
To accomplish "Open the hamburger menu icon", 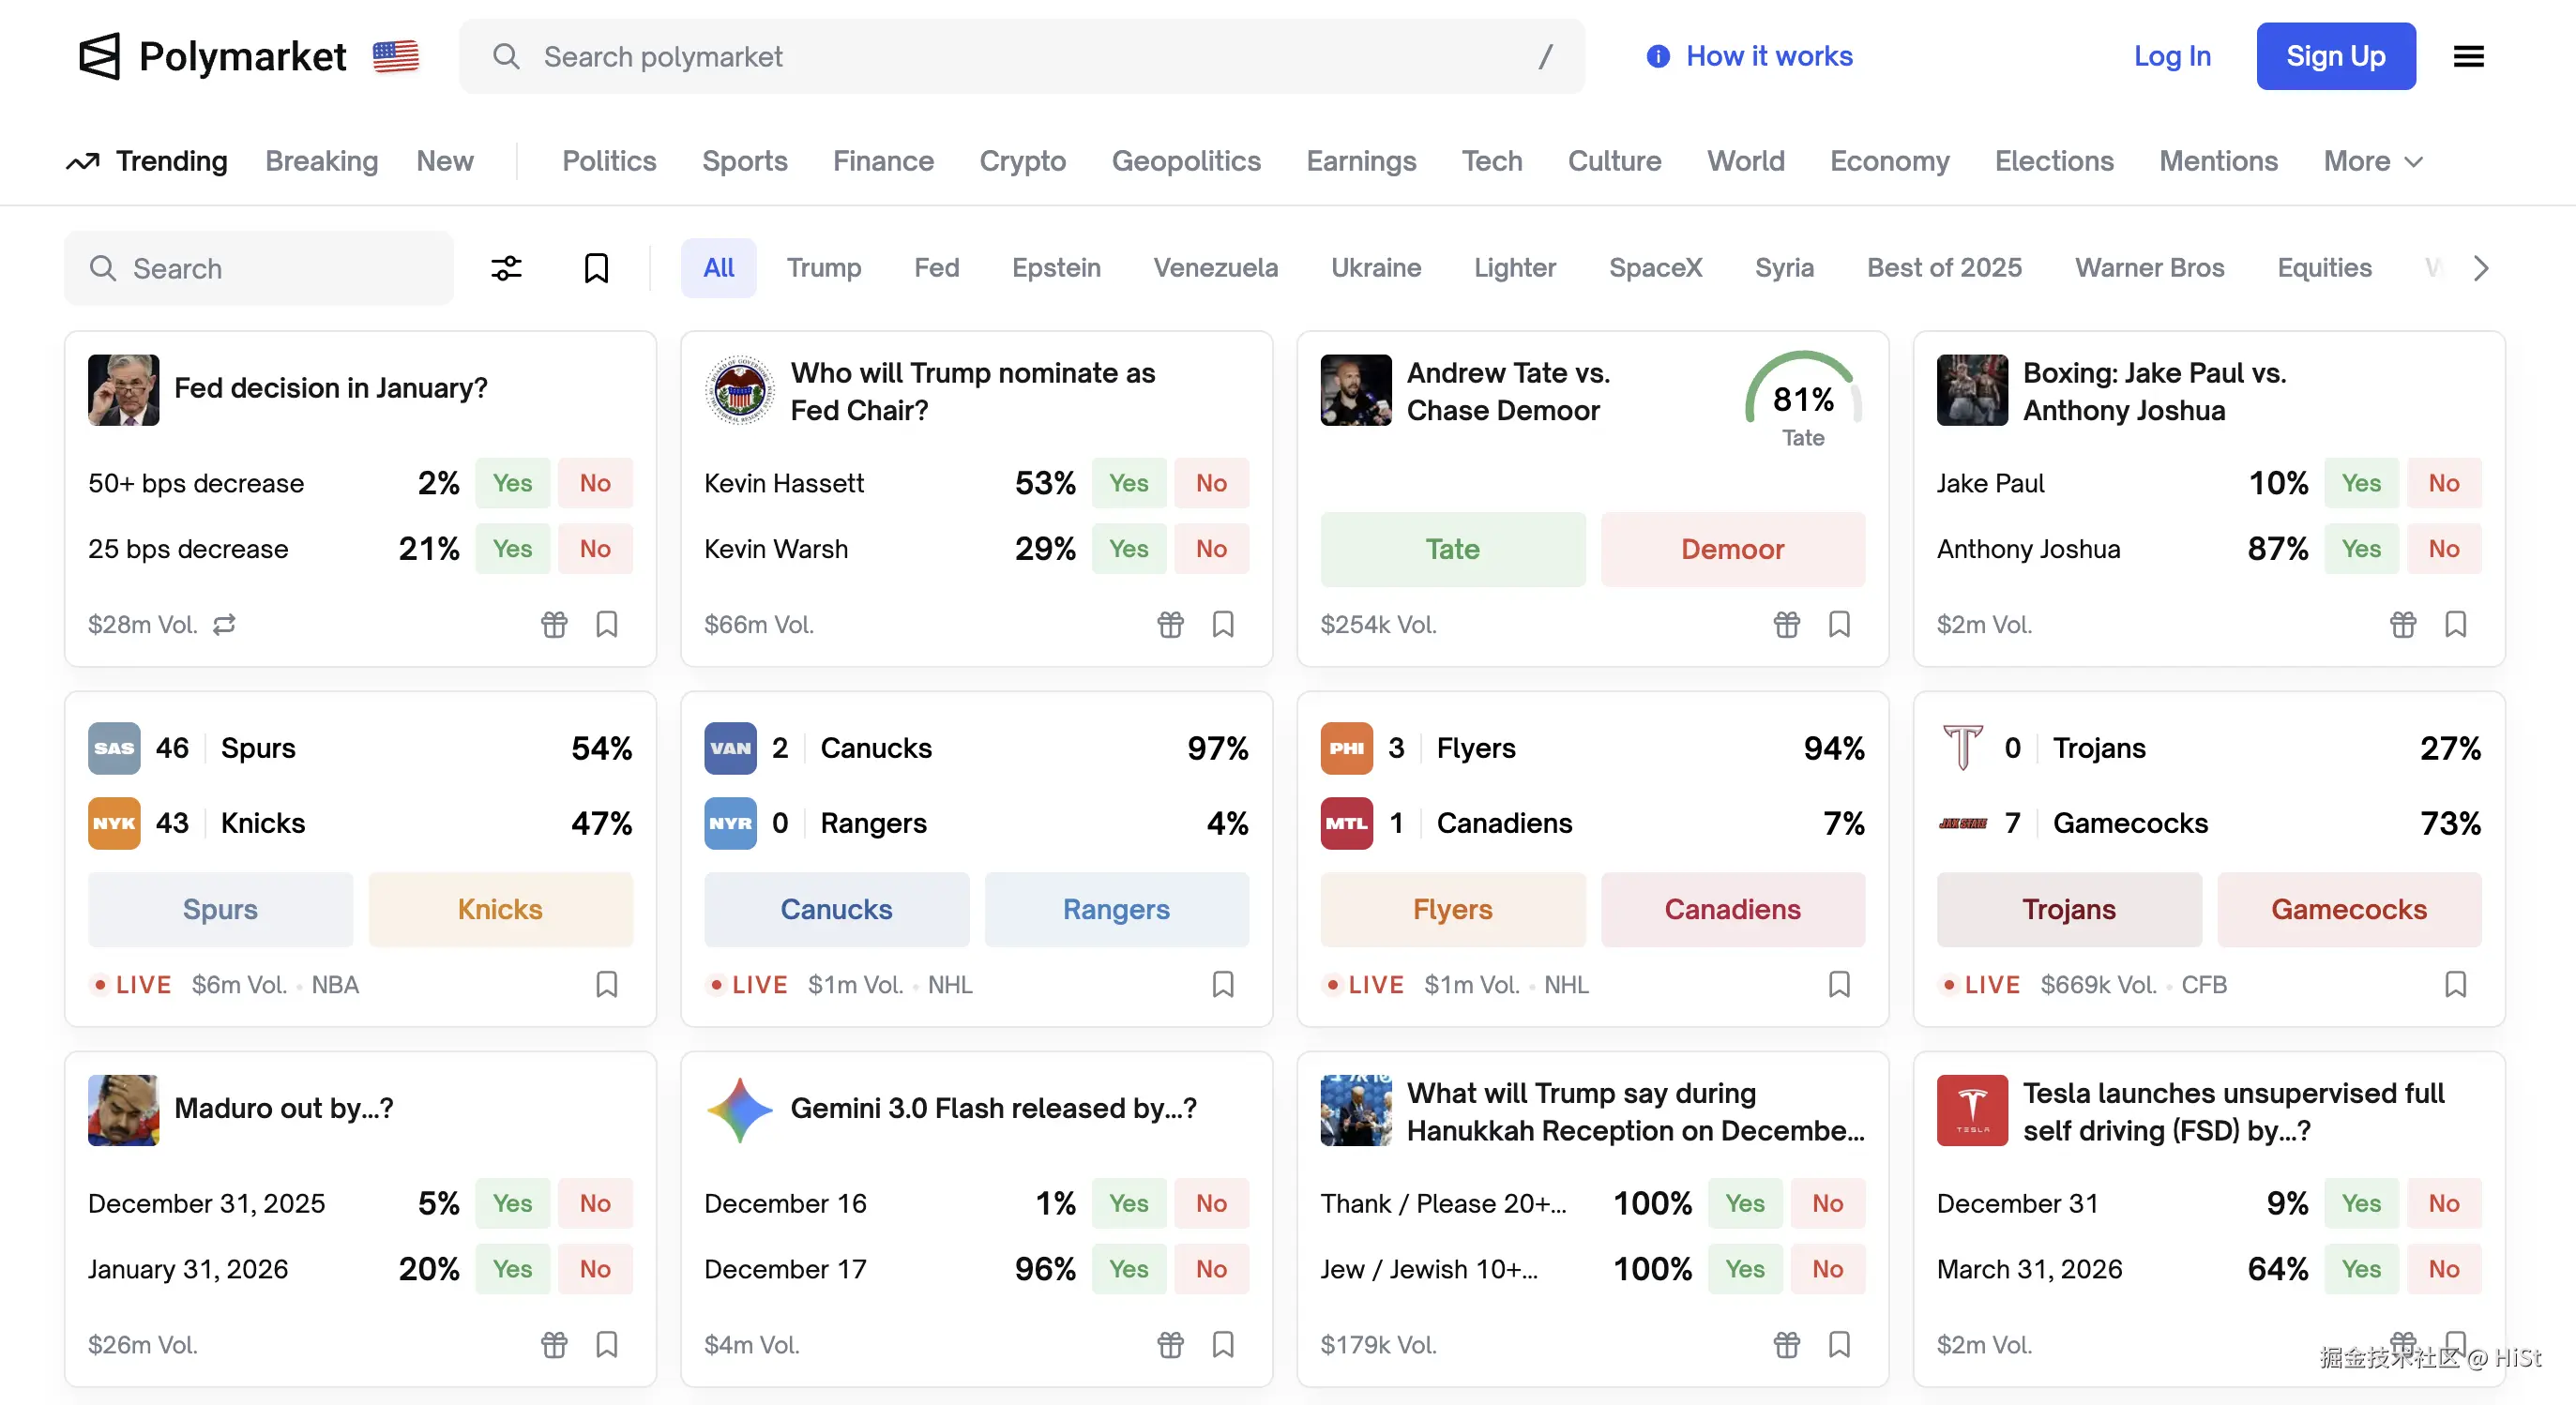I will pos(2468,56).
